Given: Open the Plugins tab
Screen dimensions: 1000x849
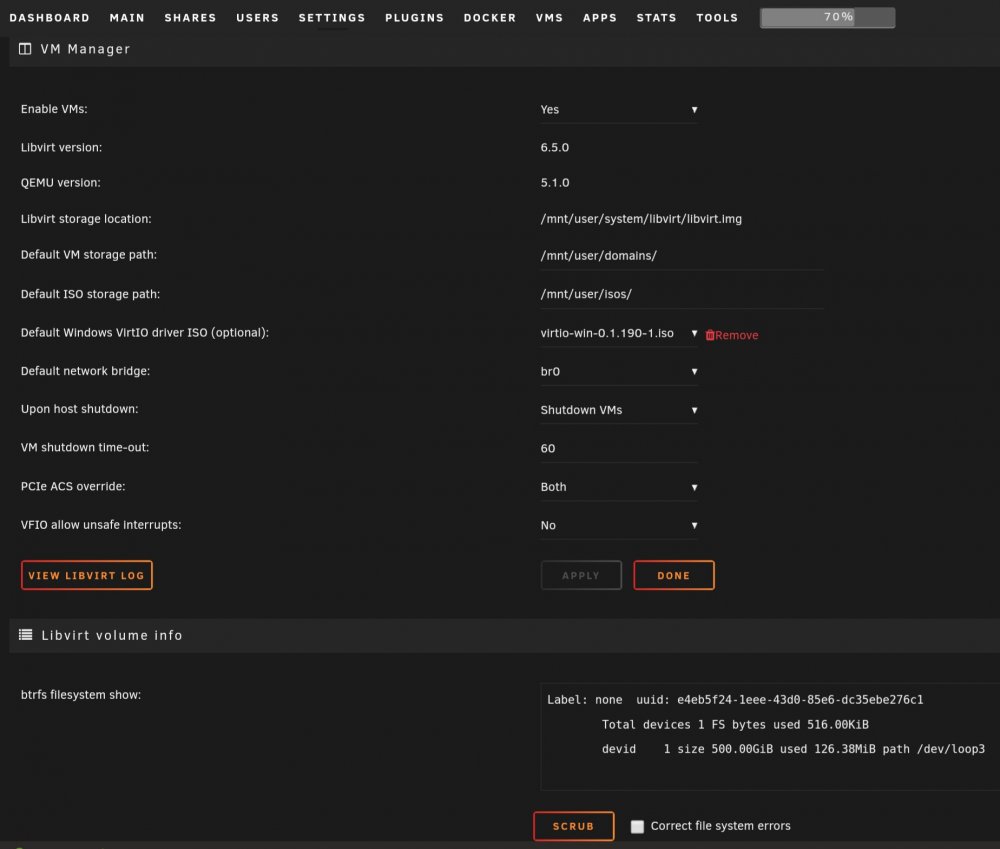Looking at the screenshot, I should (415, 18).
